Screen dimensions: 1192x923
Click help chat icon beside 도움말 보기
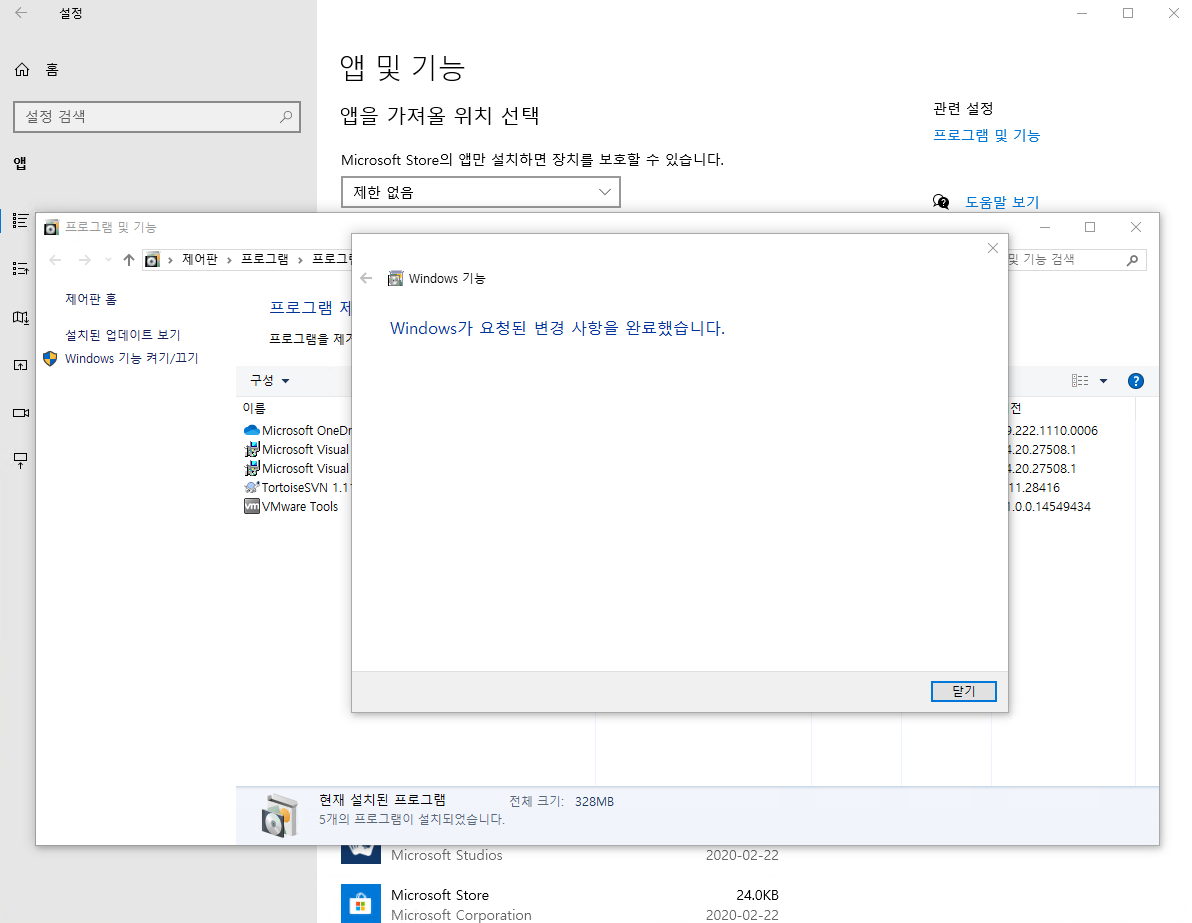pyautogui.click(x=941, y=202)
